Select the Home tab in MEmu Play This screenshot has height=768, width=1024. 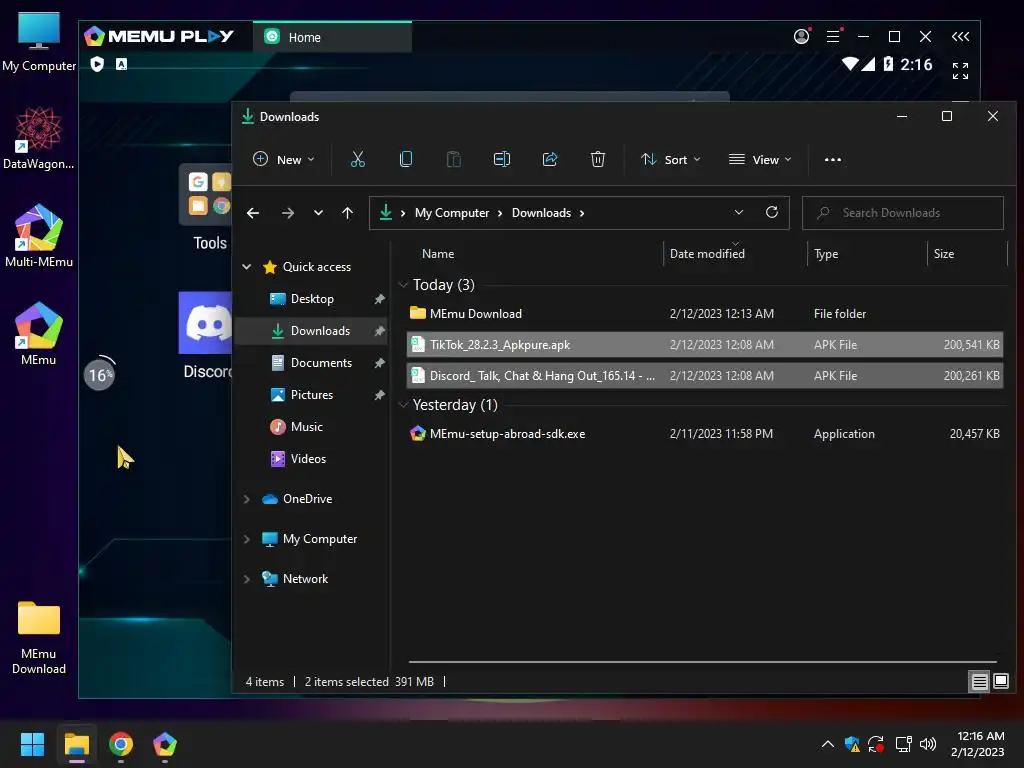(332, 37)
